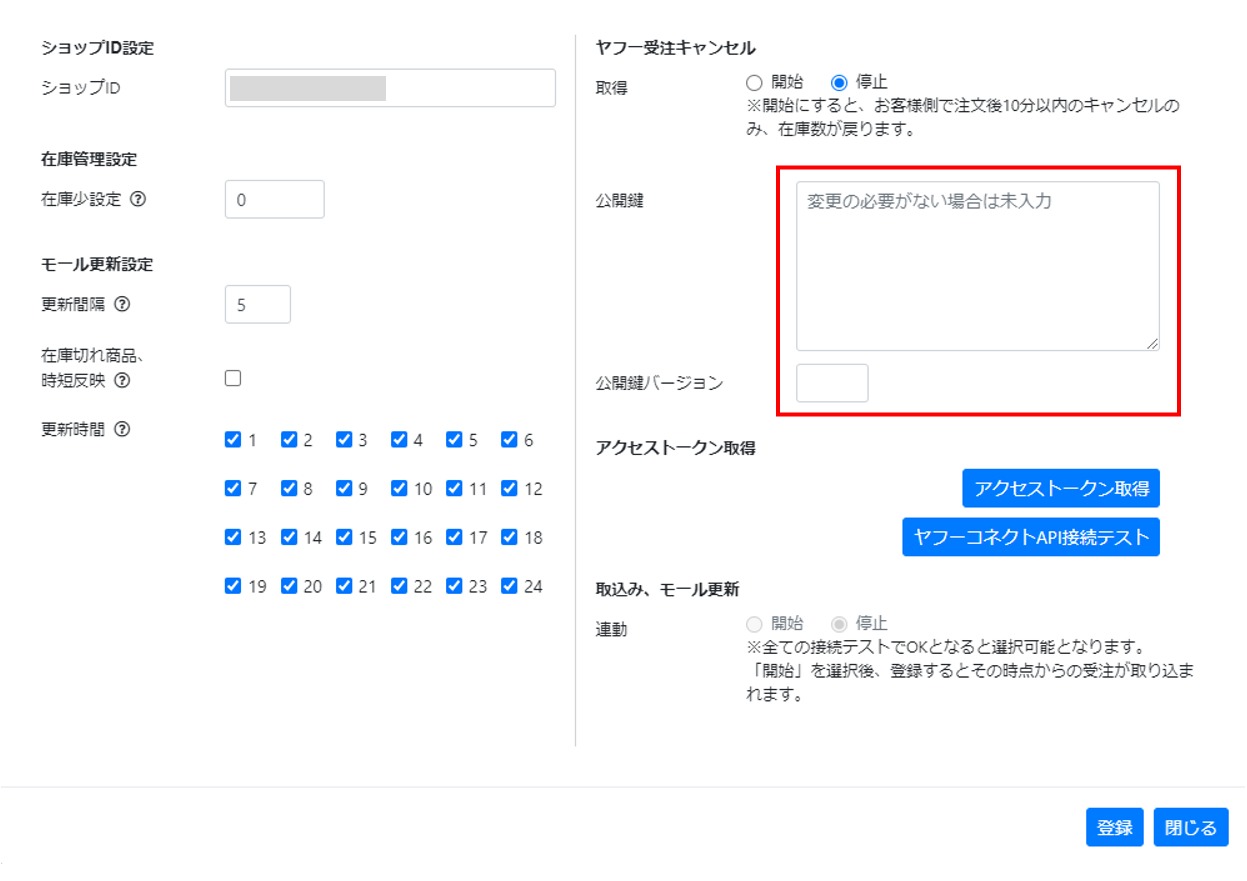
Task: Uncheck update hour 24 checkbox
Action: point(509,586)
